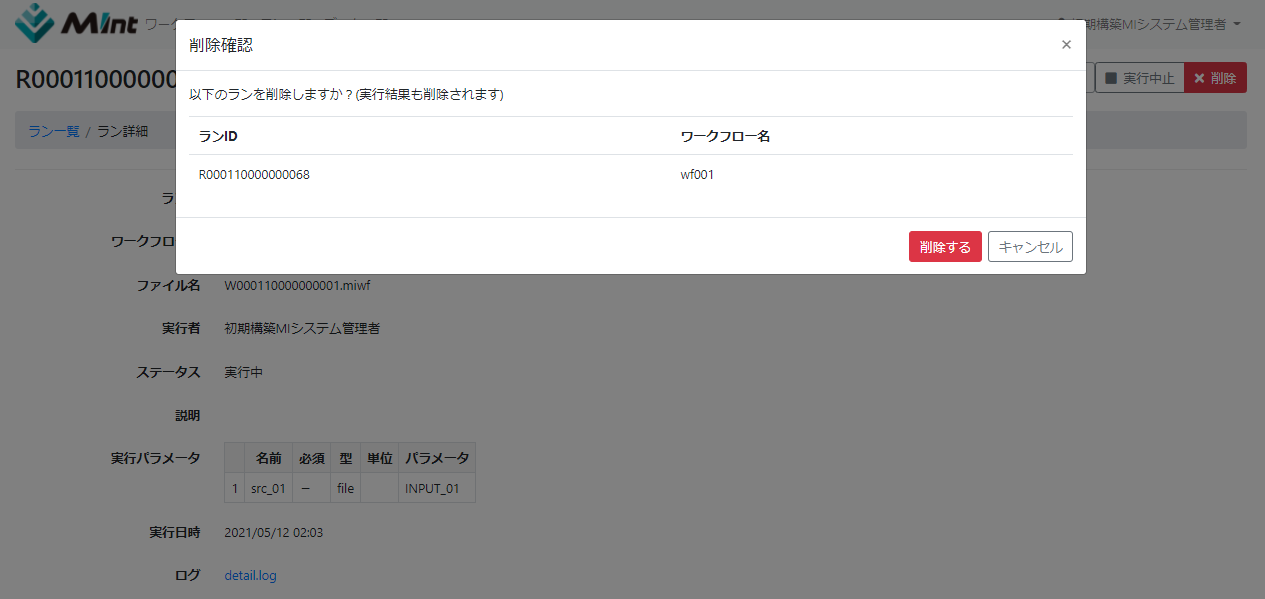
Task: Open the detail.log link
Action: (x=250, y=575)
